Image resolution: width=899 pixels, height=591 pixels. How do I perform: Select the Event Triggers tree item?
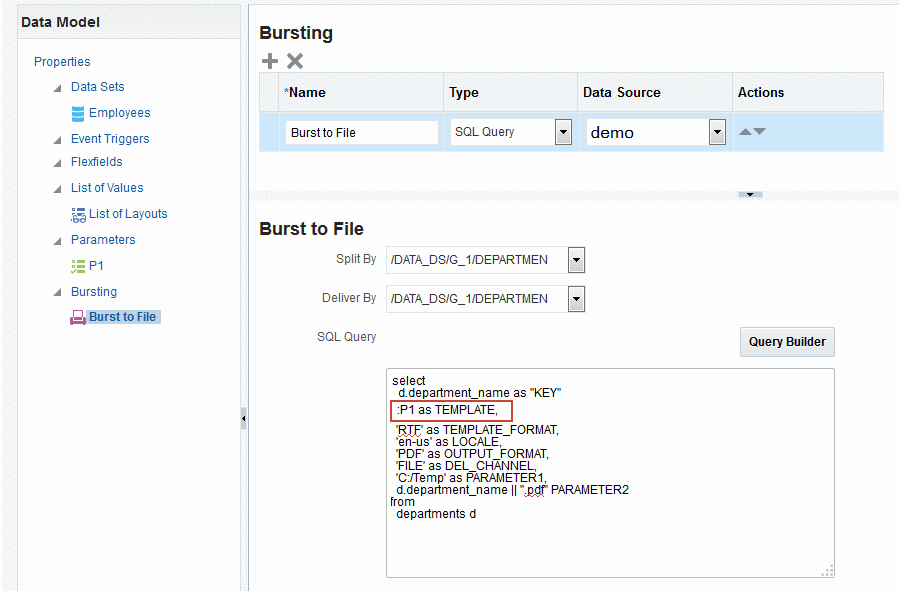110,138
